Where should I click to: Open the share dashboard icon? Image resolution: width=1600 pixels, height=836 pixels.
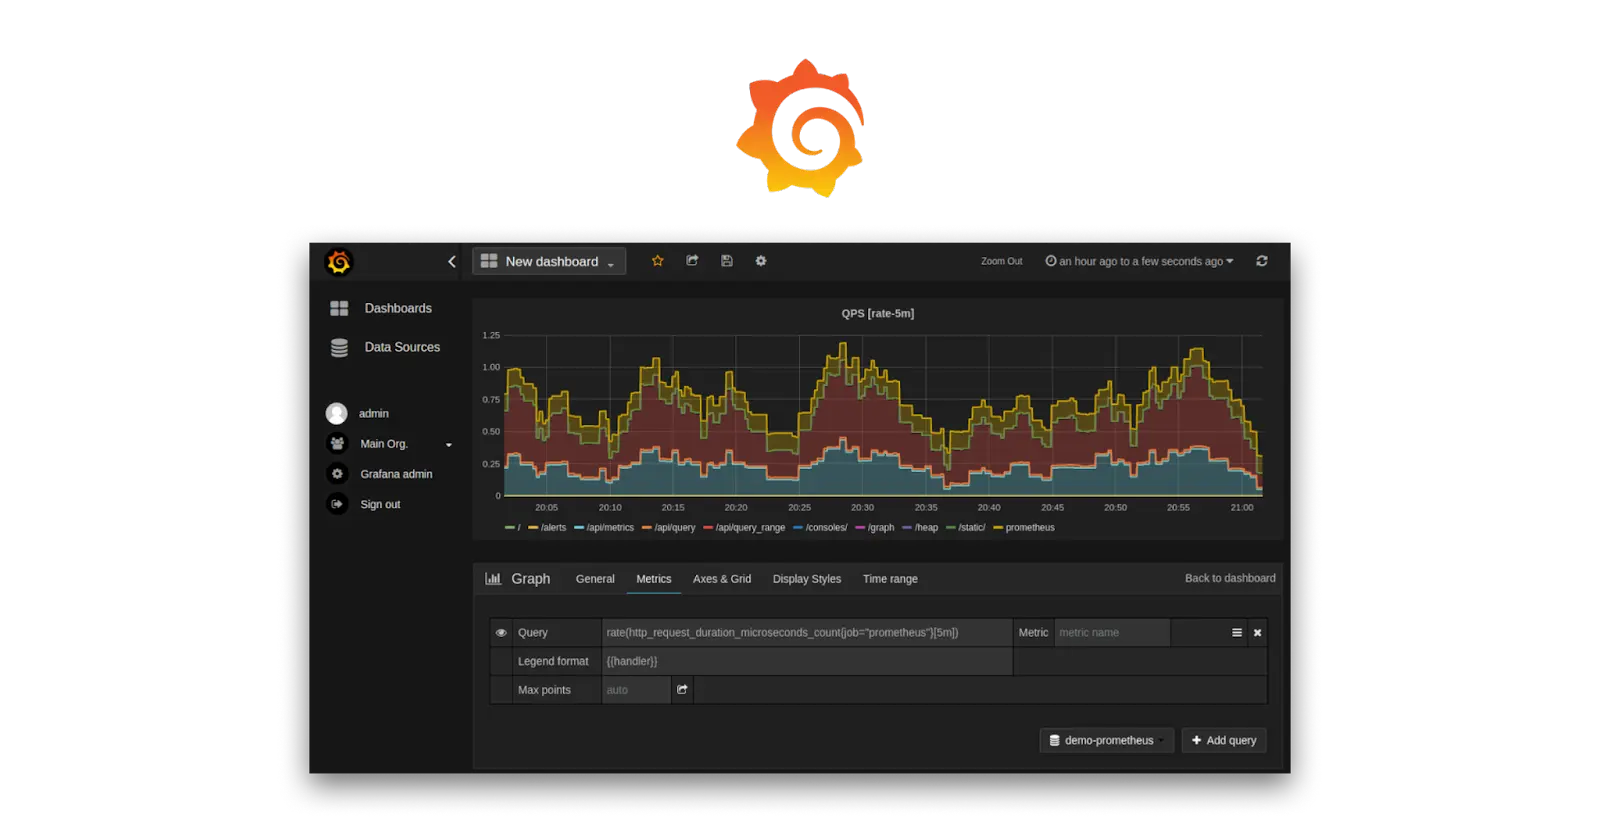(x=692, y=261)
